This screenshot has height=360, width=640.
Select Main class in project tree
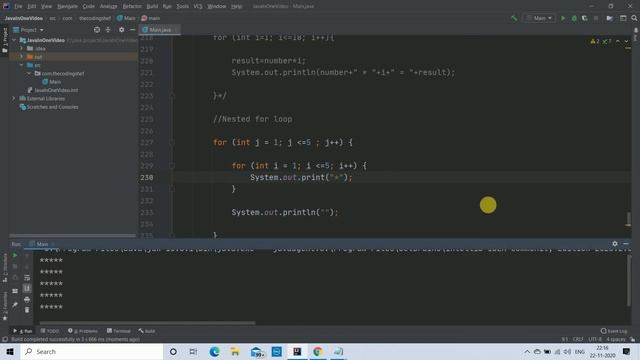point(51,82)
